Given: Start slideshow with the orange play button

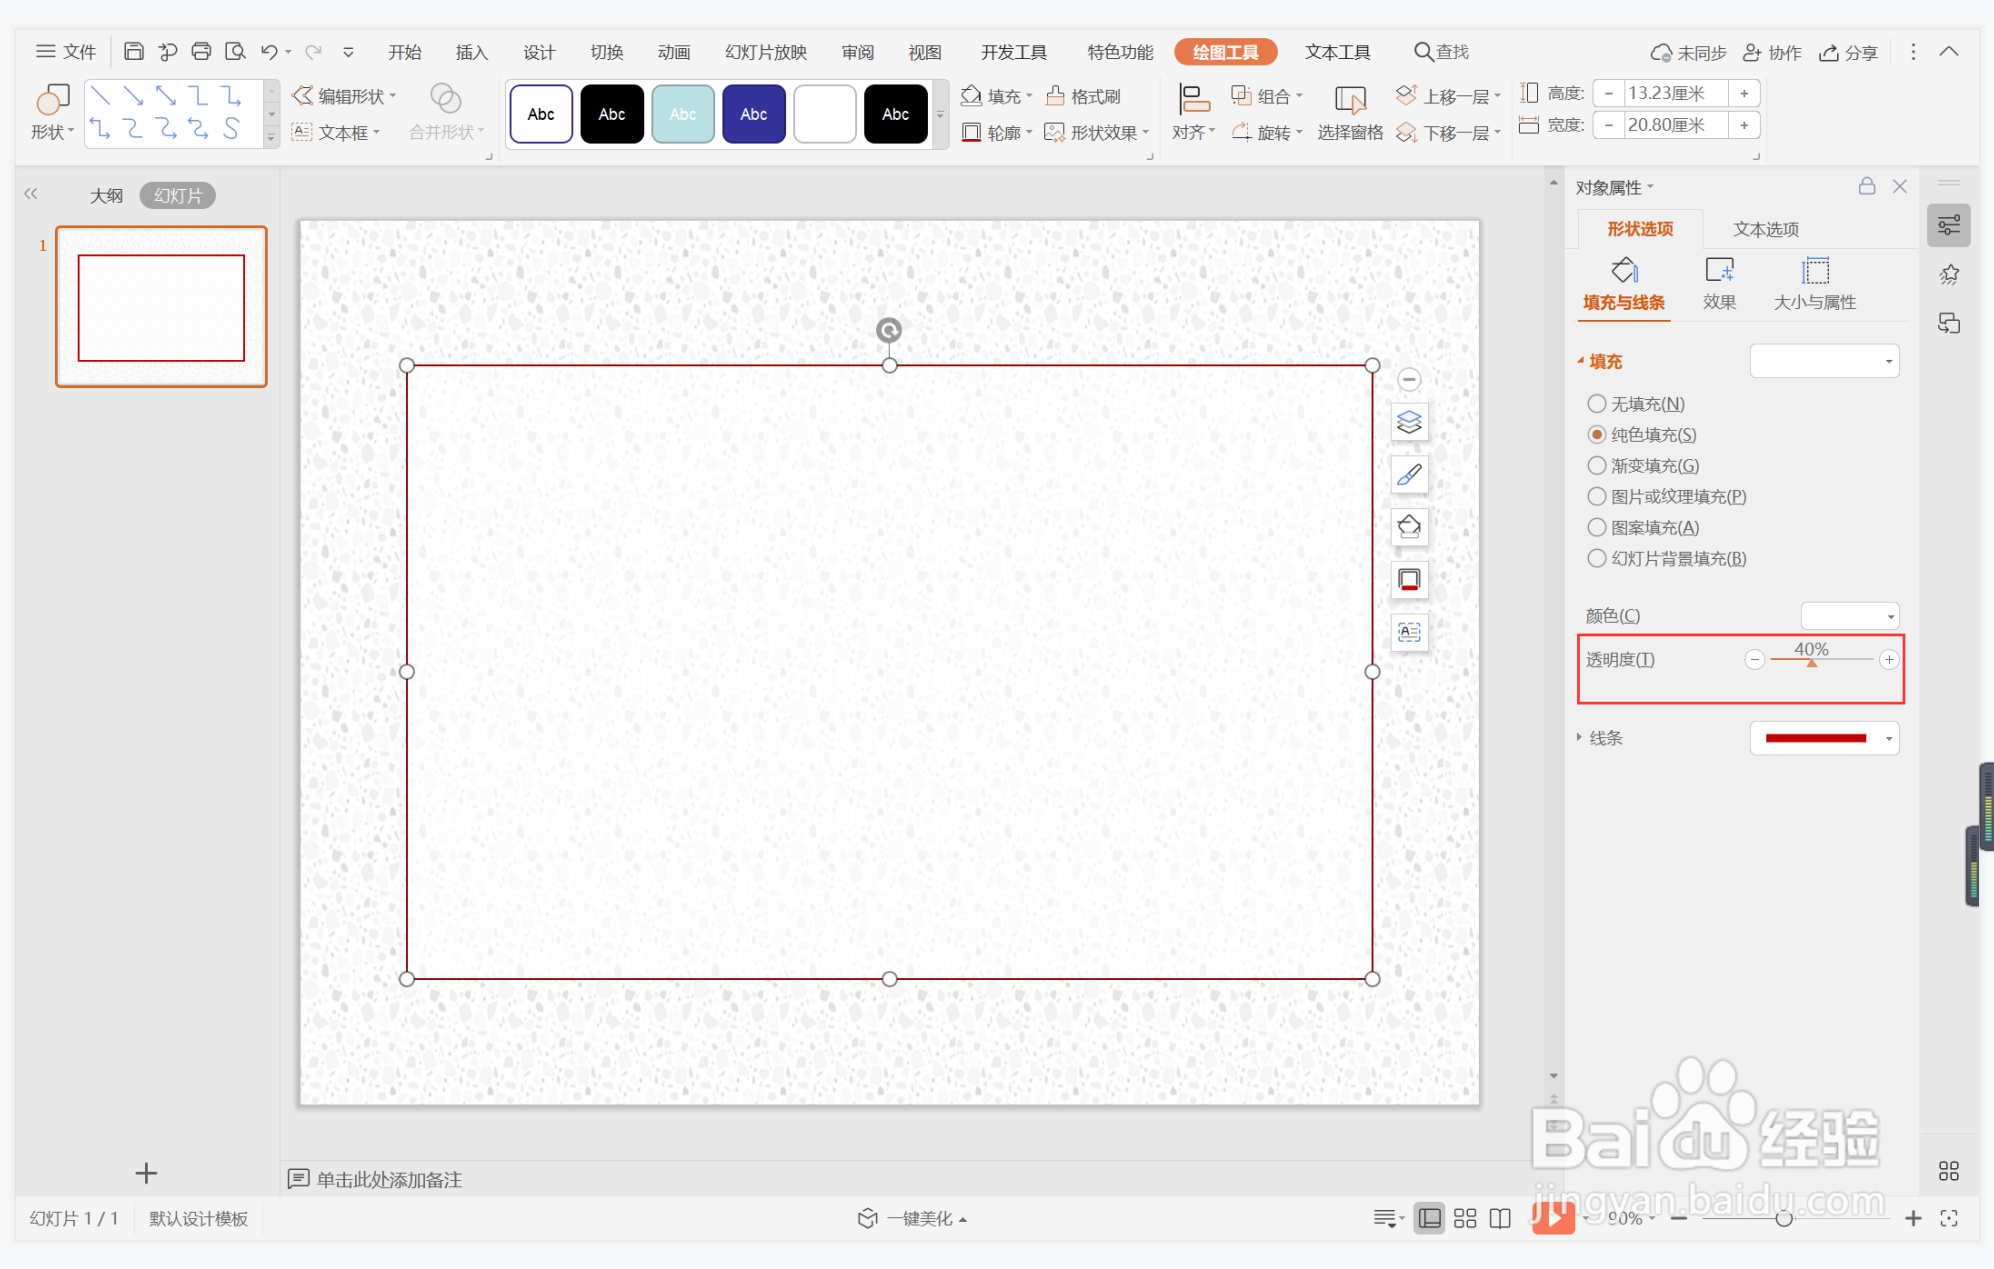Looking at the screenshot, I should pos(1552,1217).
